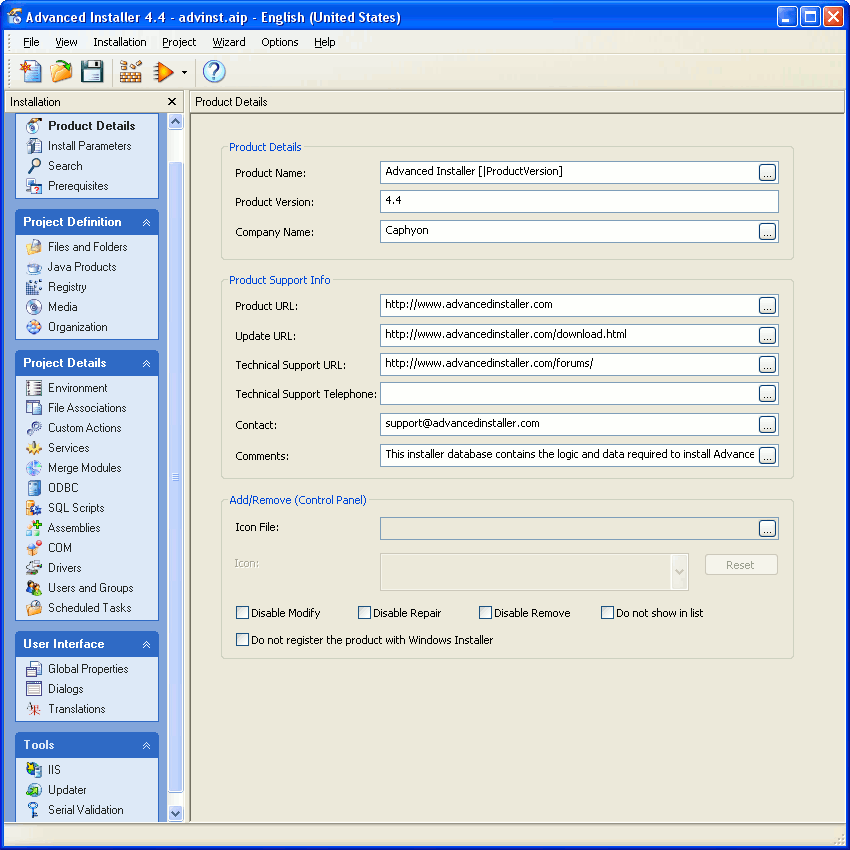Image resolution: width=850 pixels, height=850 pixels.
Task: Click ellipsis button next to Comments
Action: click(767, 456)
